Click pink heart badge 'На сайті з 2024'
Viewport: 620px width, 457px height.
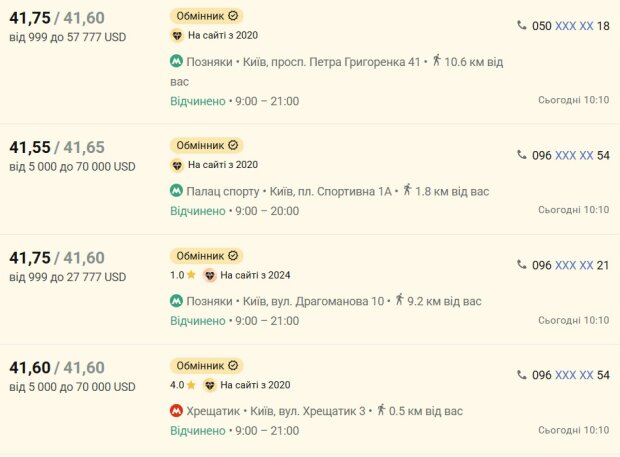(209, 275)
